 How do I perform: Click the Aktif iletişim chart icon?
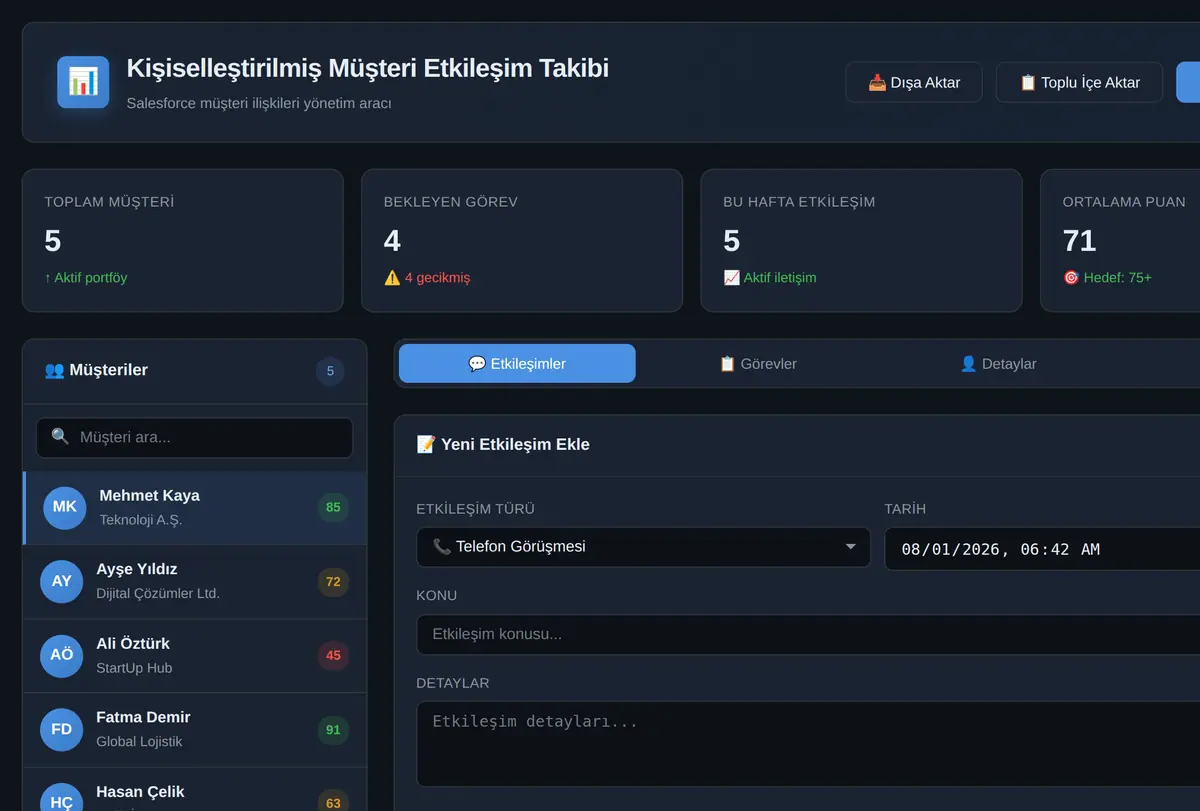point(731,277)
